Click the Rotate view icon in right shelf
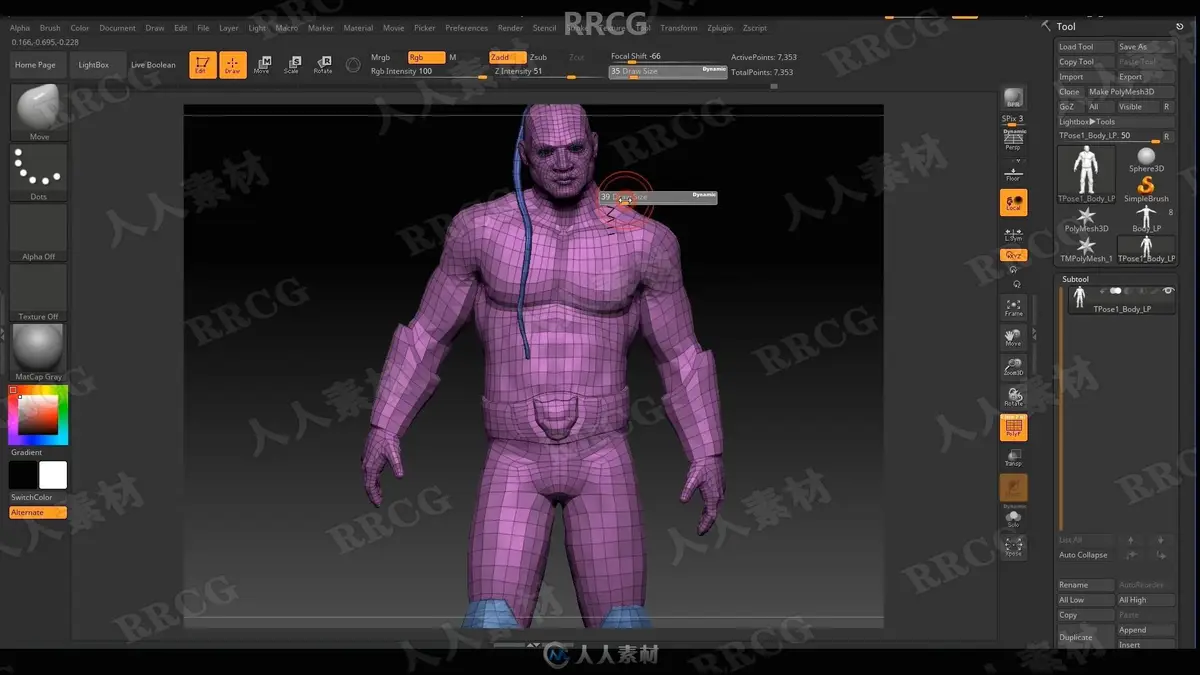 [x=1013, y=397]
